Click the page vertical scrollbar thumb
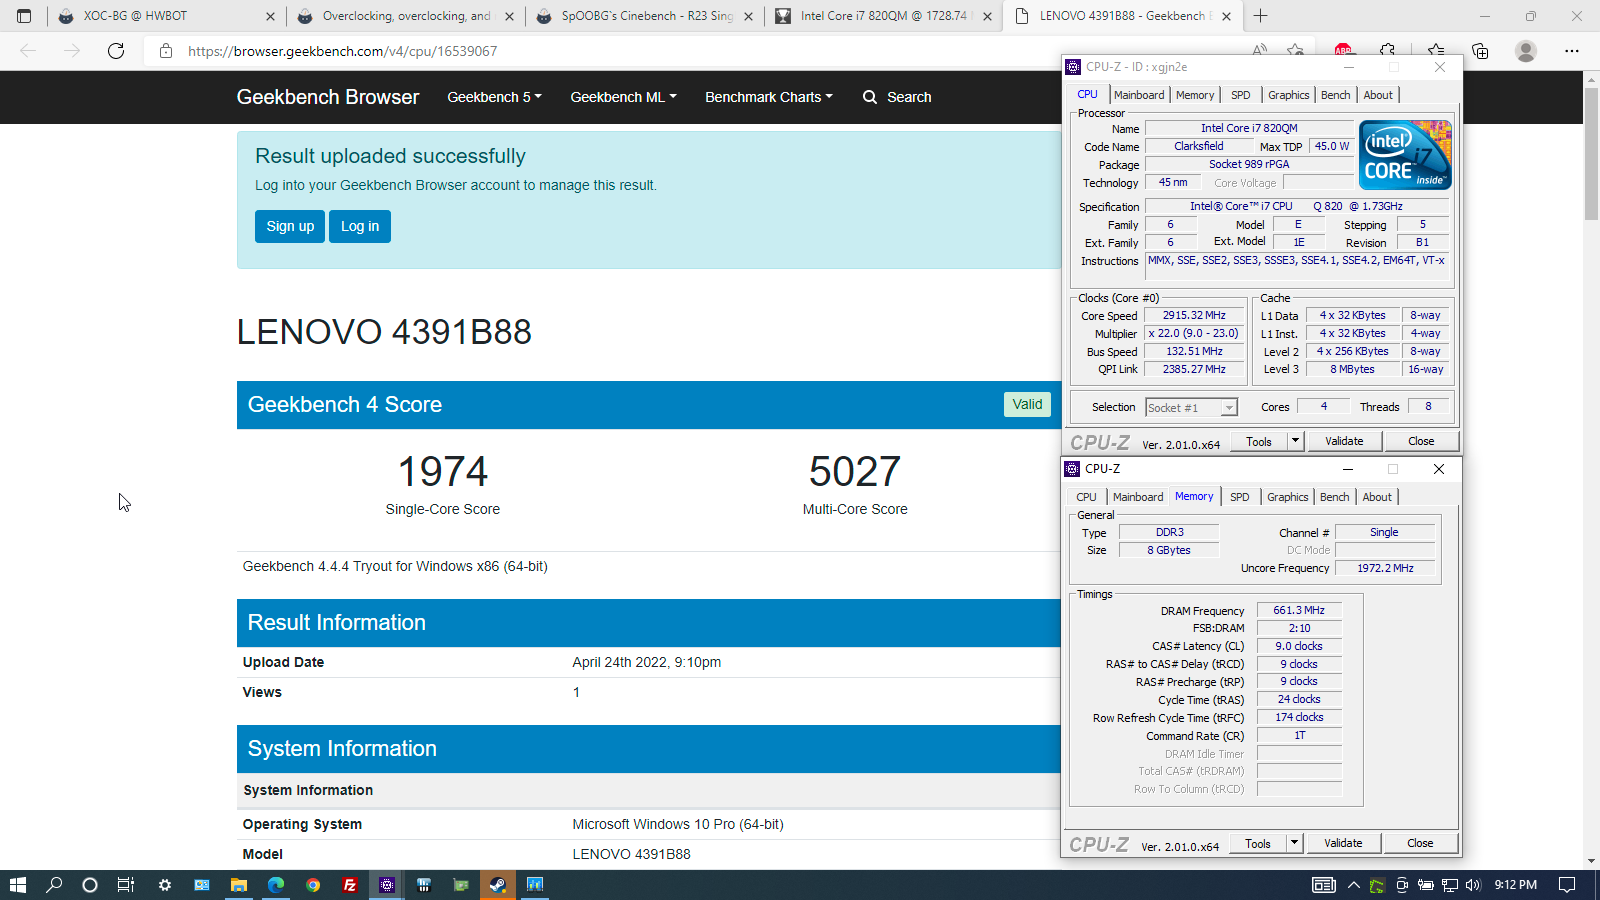This screenshot has height=900, width=1600. [1591, 153]
